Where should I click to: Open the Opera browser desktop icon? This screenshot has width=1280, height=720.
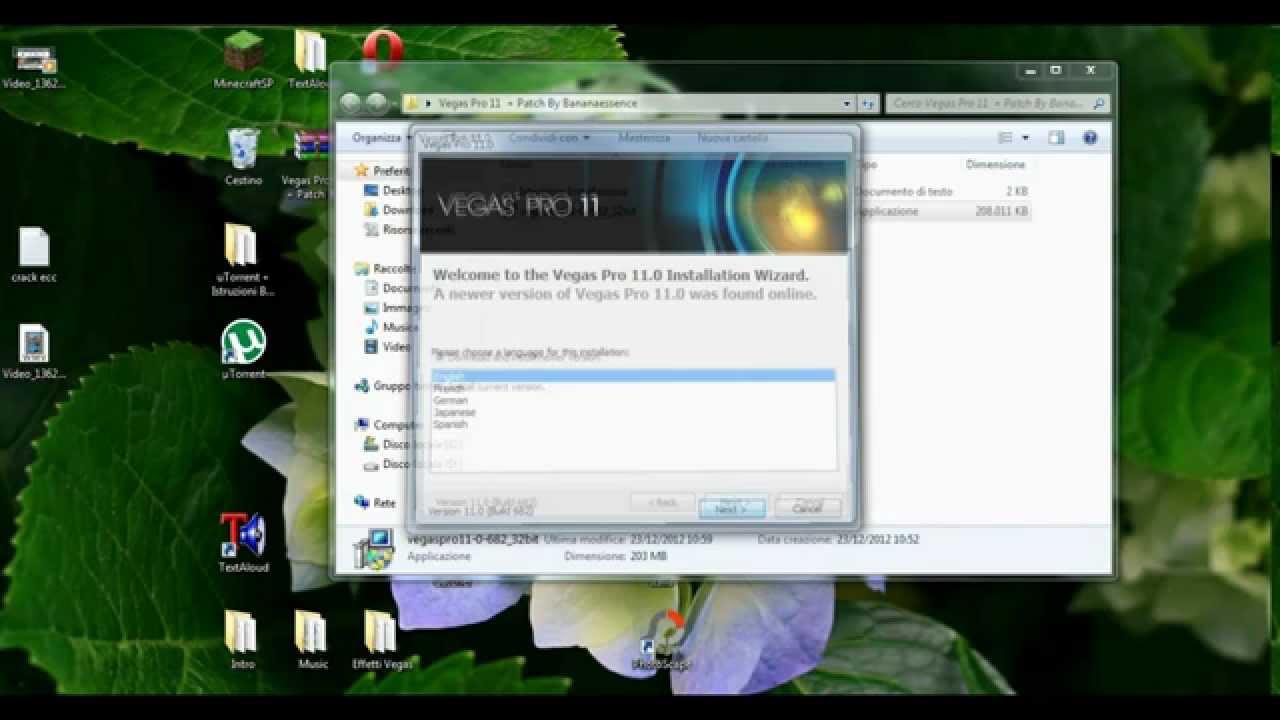pyautogui.click(x=382, y=51)
